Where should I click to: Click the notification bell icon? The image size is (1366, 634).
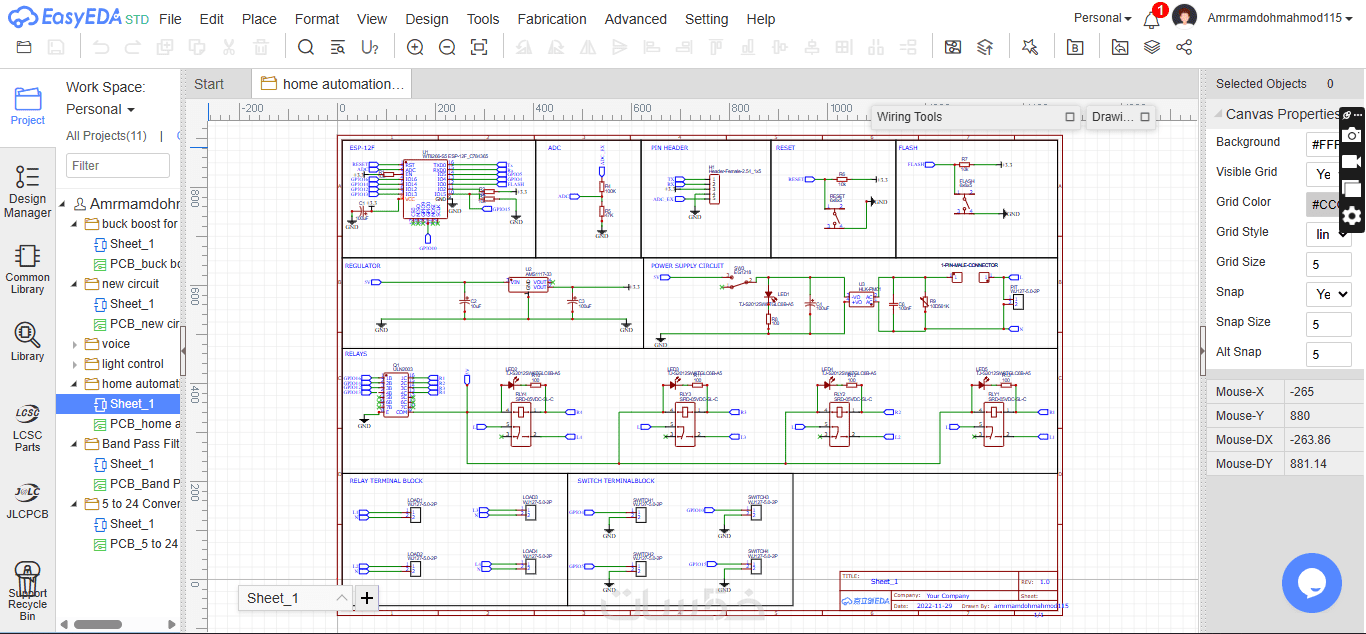tap(1152, 19)
